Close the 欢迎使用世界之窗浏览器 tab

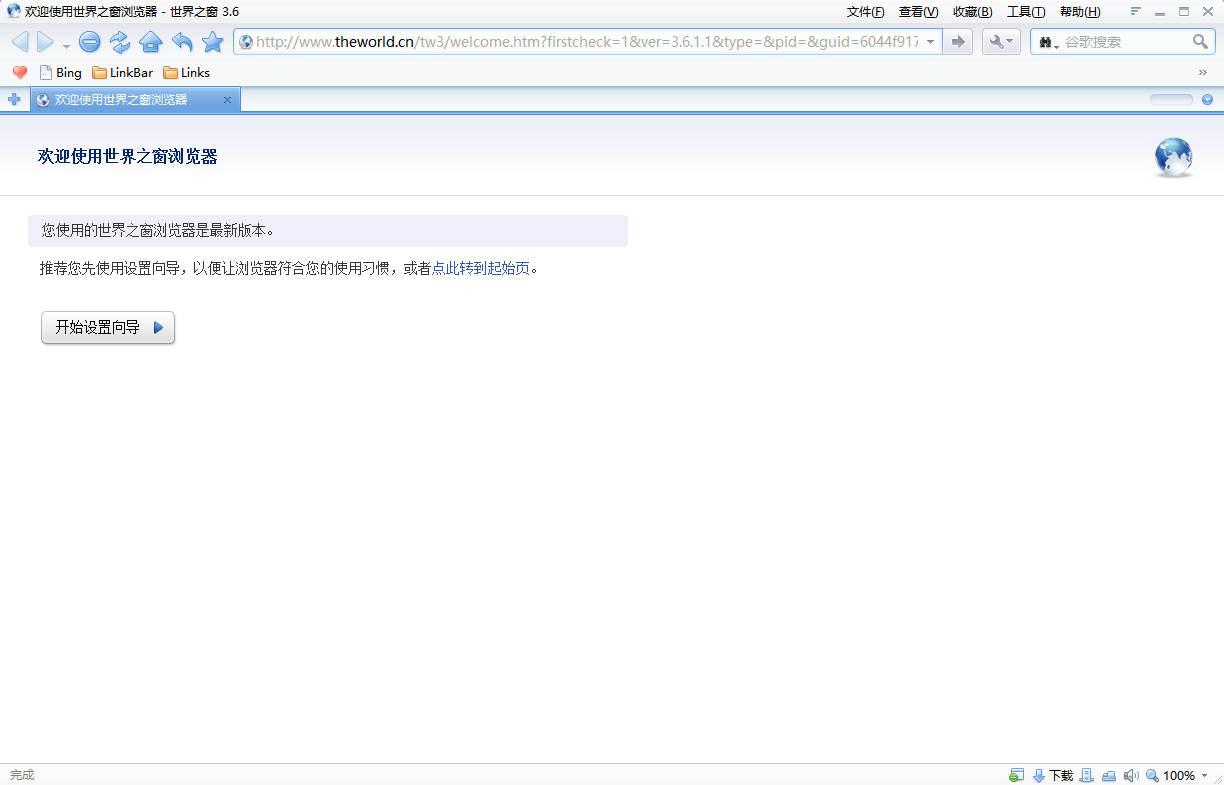[x=227, y=100]
